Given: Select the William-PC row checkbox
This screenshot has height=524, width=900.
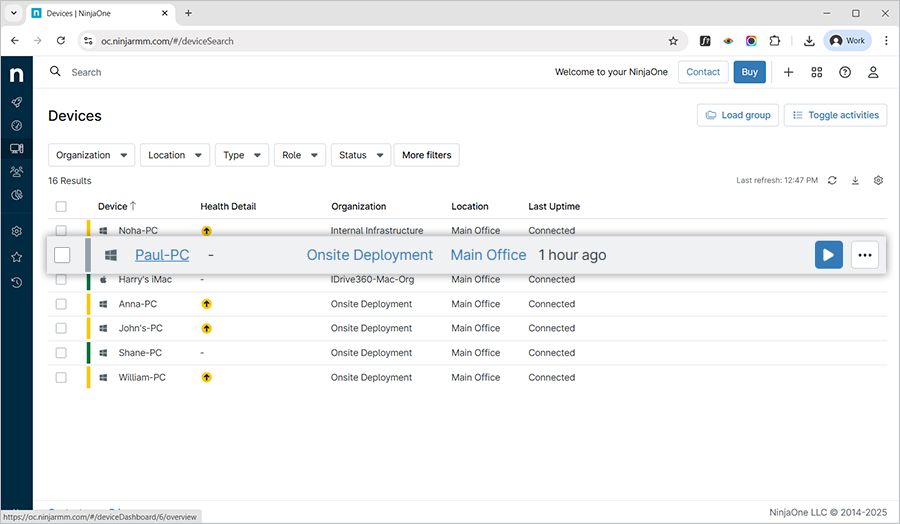Looking at the screenshot, I should coord(61,378).
